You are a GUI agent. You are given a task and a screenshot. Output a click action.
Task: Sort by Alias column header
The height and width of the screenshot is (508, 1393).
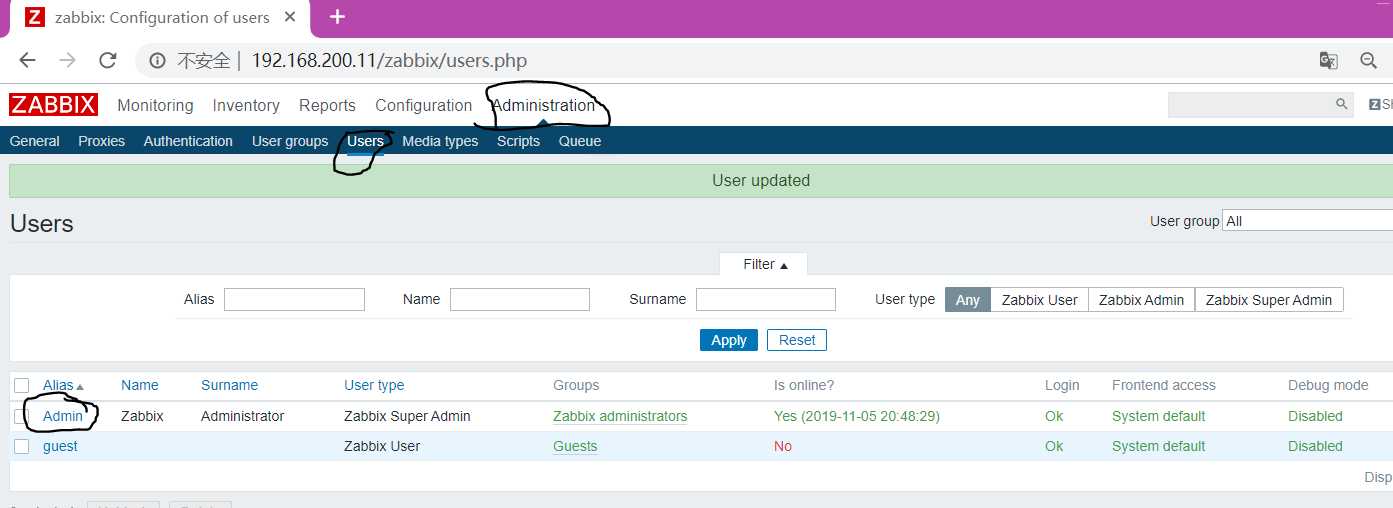coord(63,385)
